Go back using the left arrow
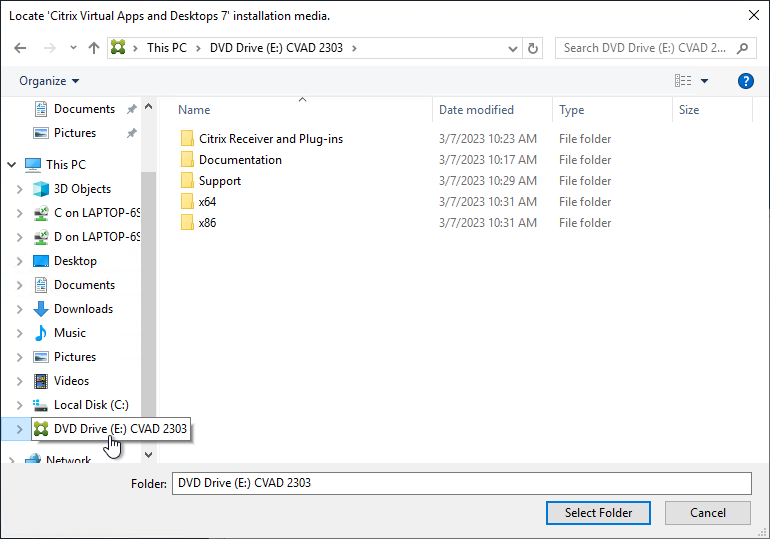 (20, 48)
